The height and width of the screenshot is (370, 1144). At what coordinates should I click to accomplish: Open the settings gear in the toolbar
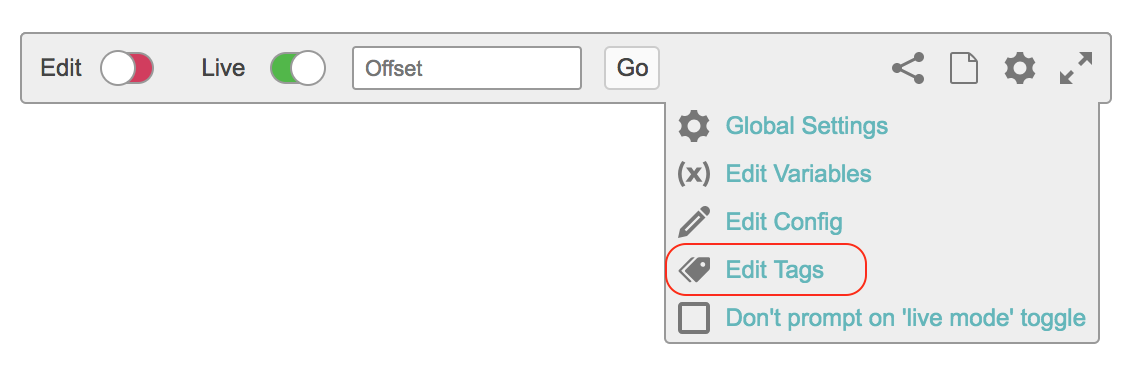point(1019,68)
